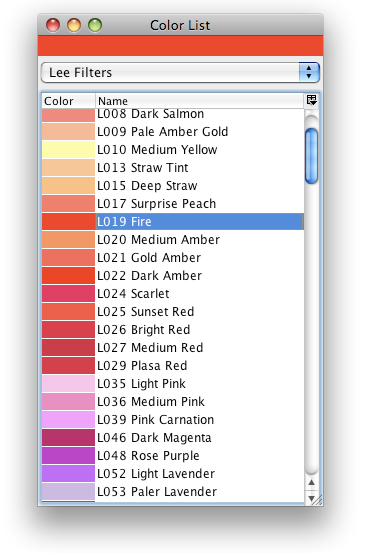Select L048 Rose Purple
This screenshot has height=553, width=375.
coord(173,455)
